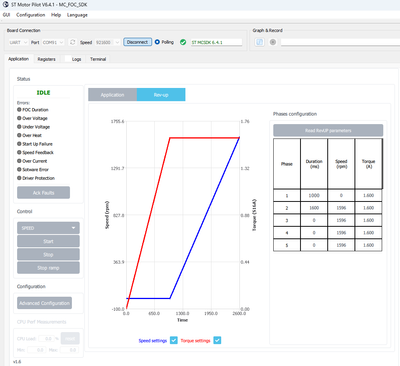Click the CPU load reset button
Screen dimensions: 400x366
(70, 338)
